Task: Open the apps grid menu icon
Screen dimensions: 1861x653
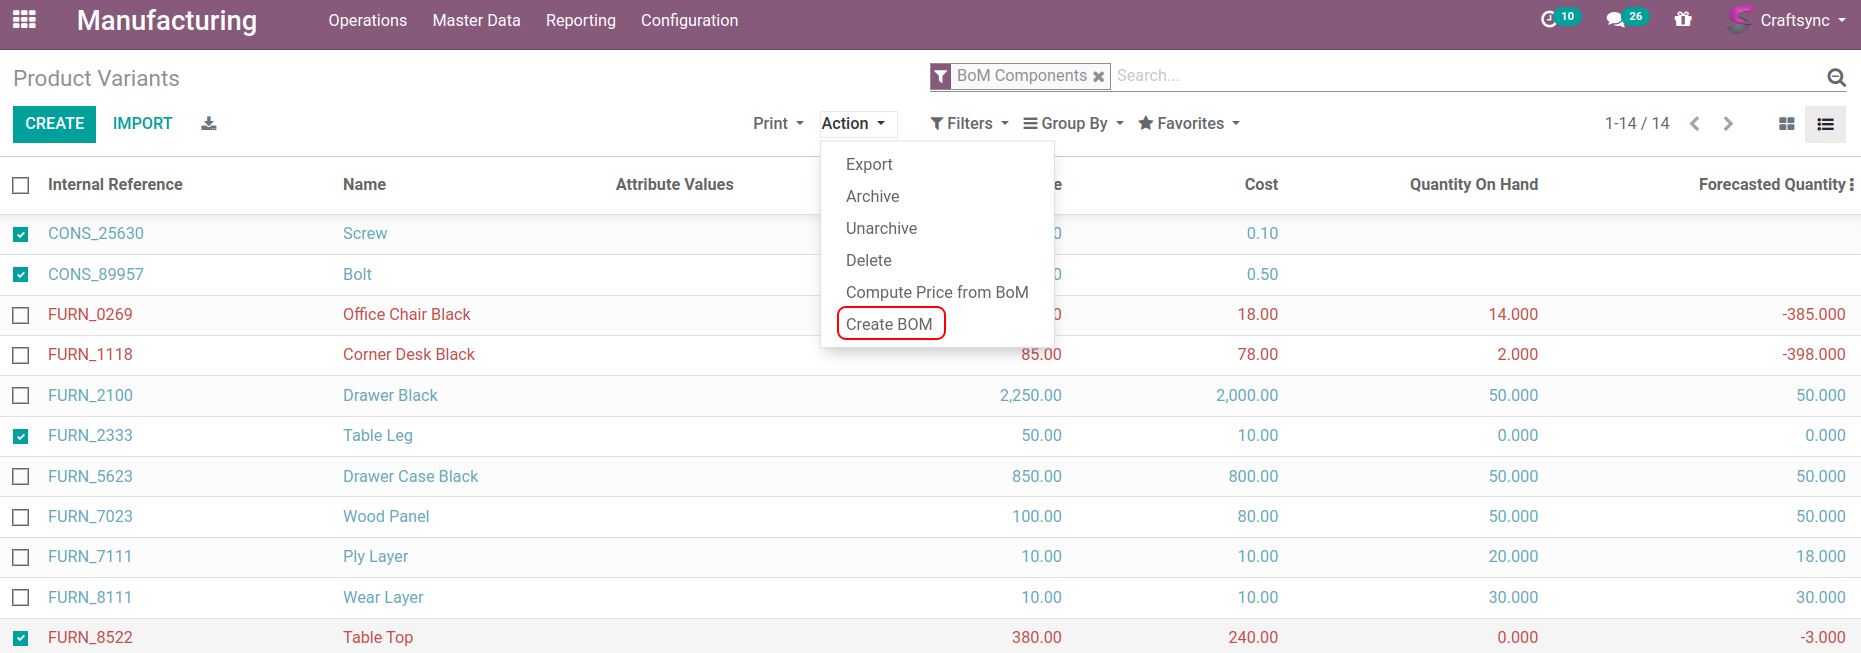Action: point(24,20)
